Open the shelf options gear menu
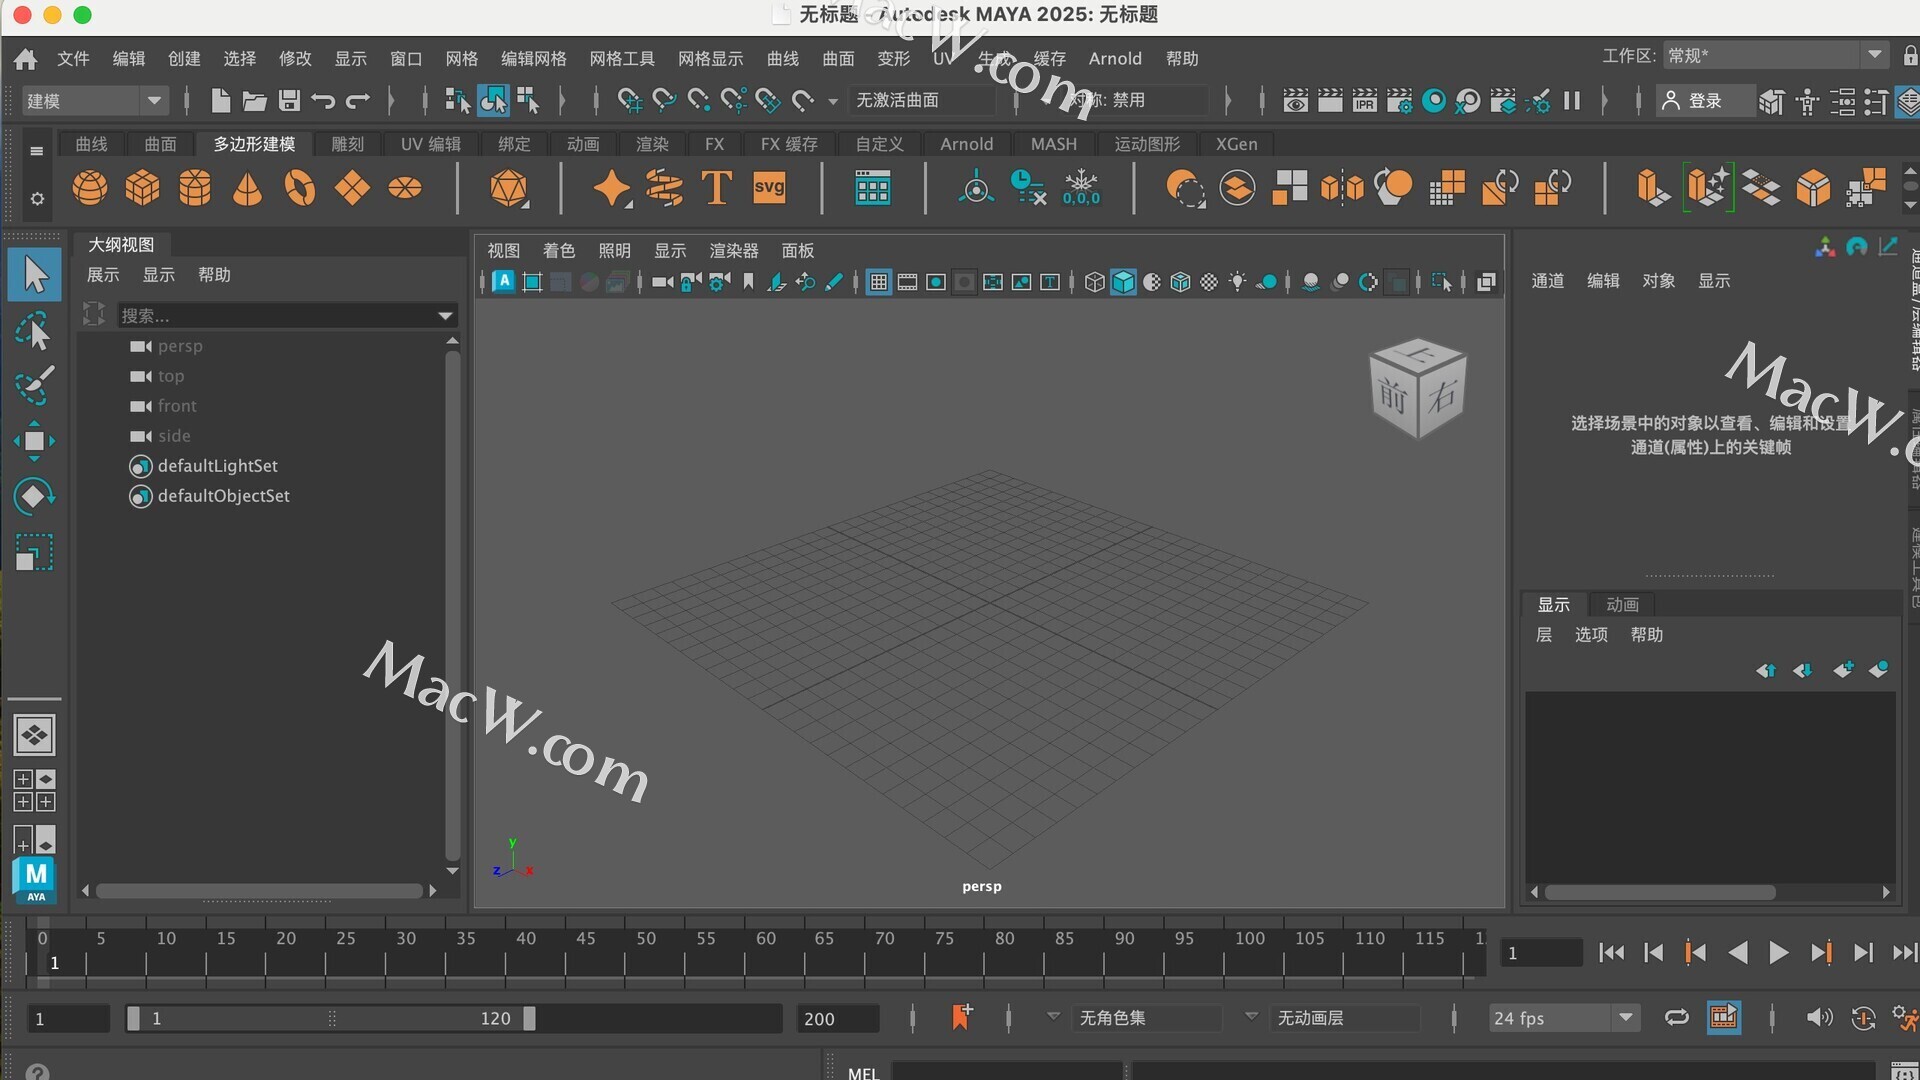This screenshot has width=1920, height=1080. [37, 199]
